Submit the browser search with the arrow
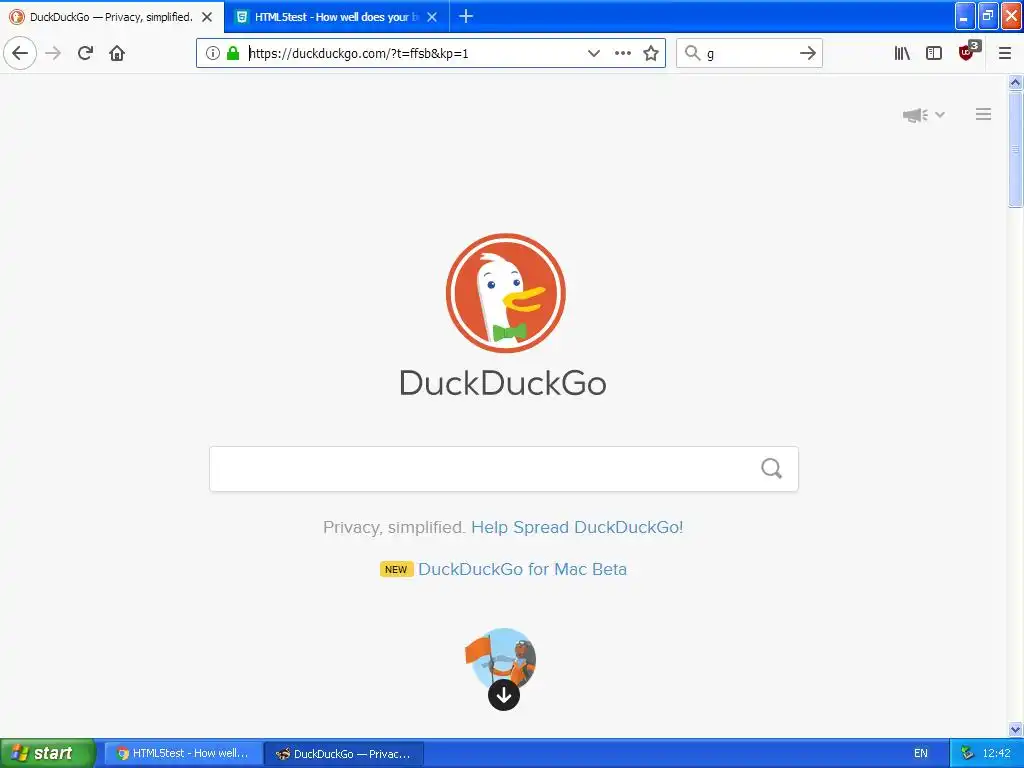1024x768 pixels. coord(808,53)
